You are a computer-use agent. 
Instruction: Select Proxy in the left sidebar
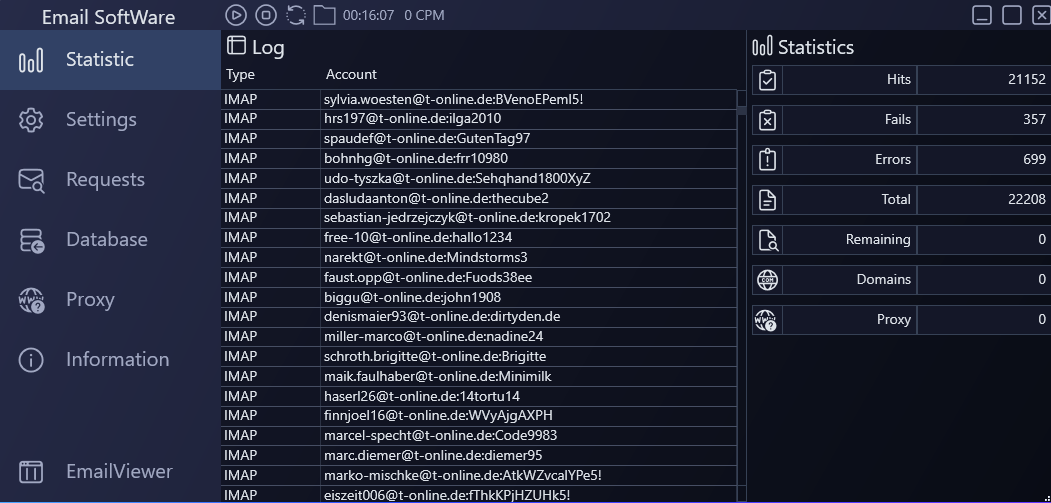(x=89, y=300)
